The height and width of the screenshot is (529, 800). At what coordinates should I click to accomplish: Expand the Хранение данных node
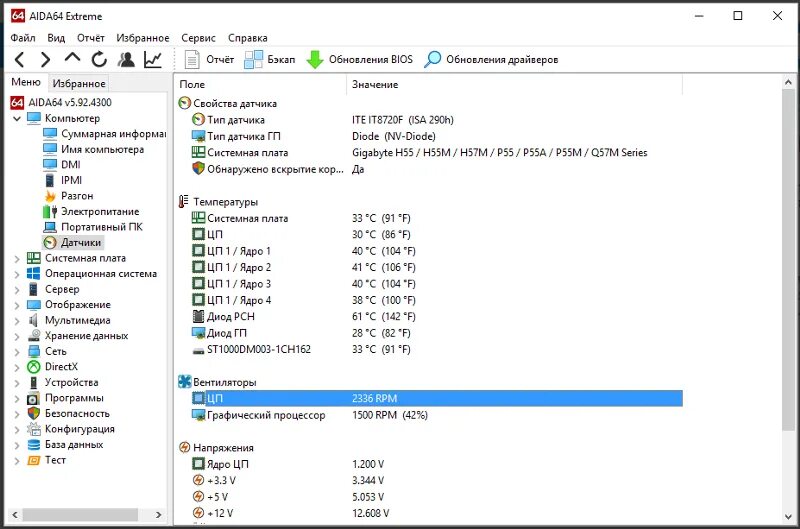coord(17,336)
